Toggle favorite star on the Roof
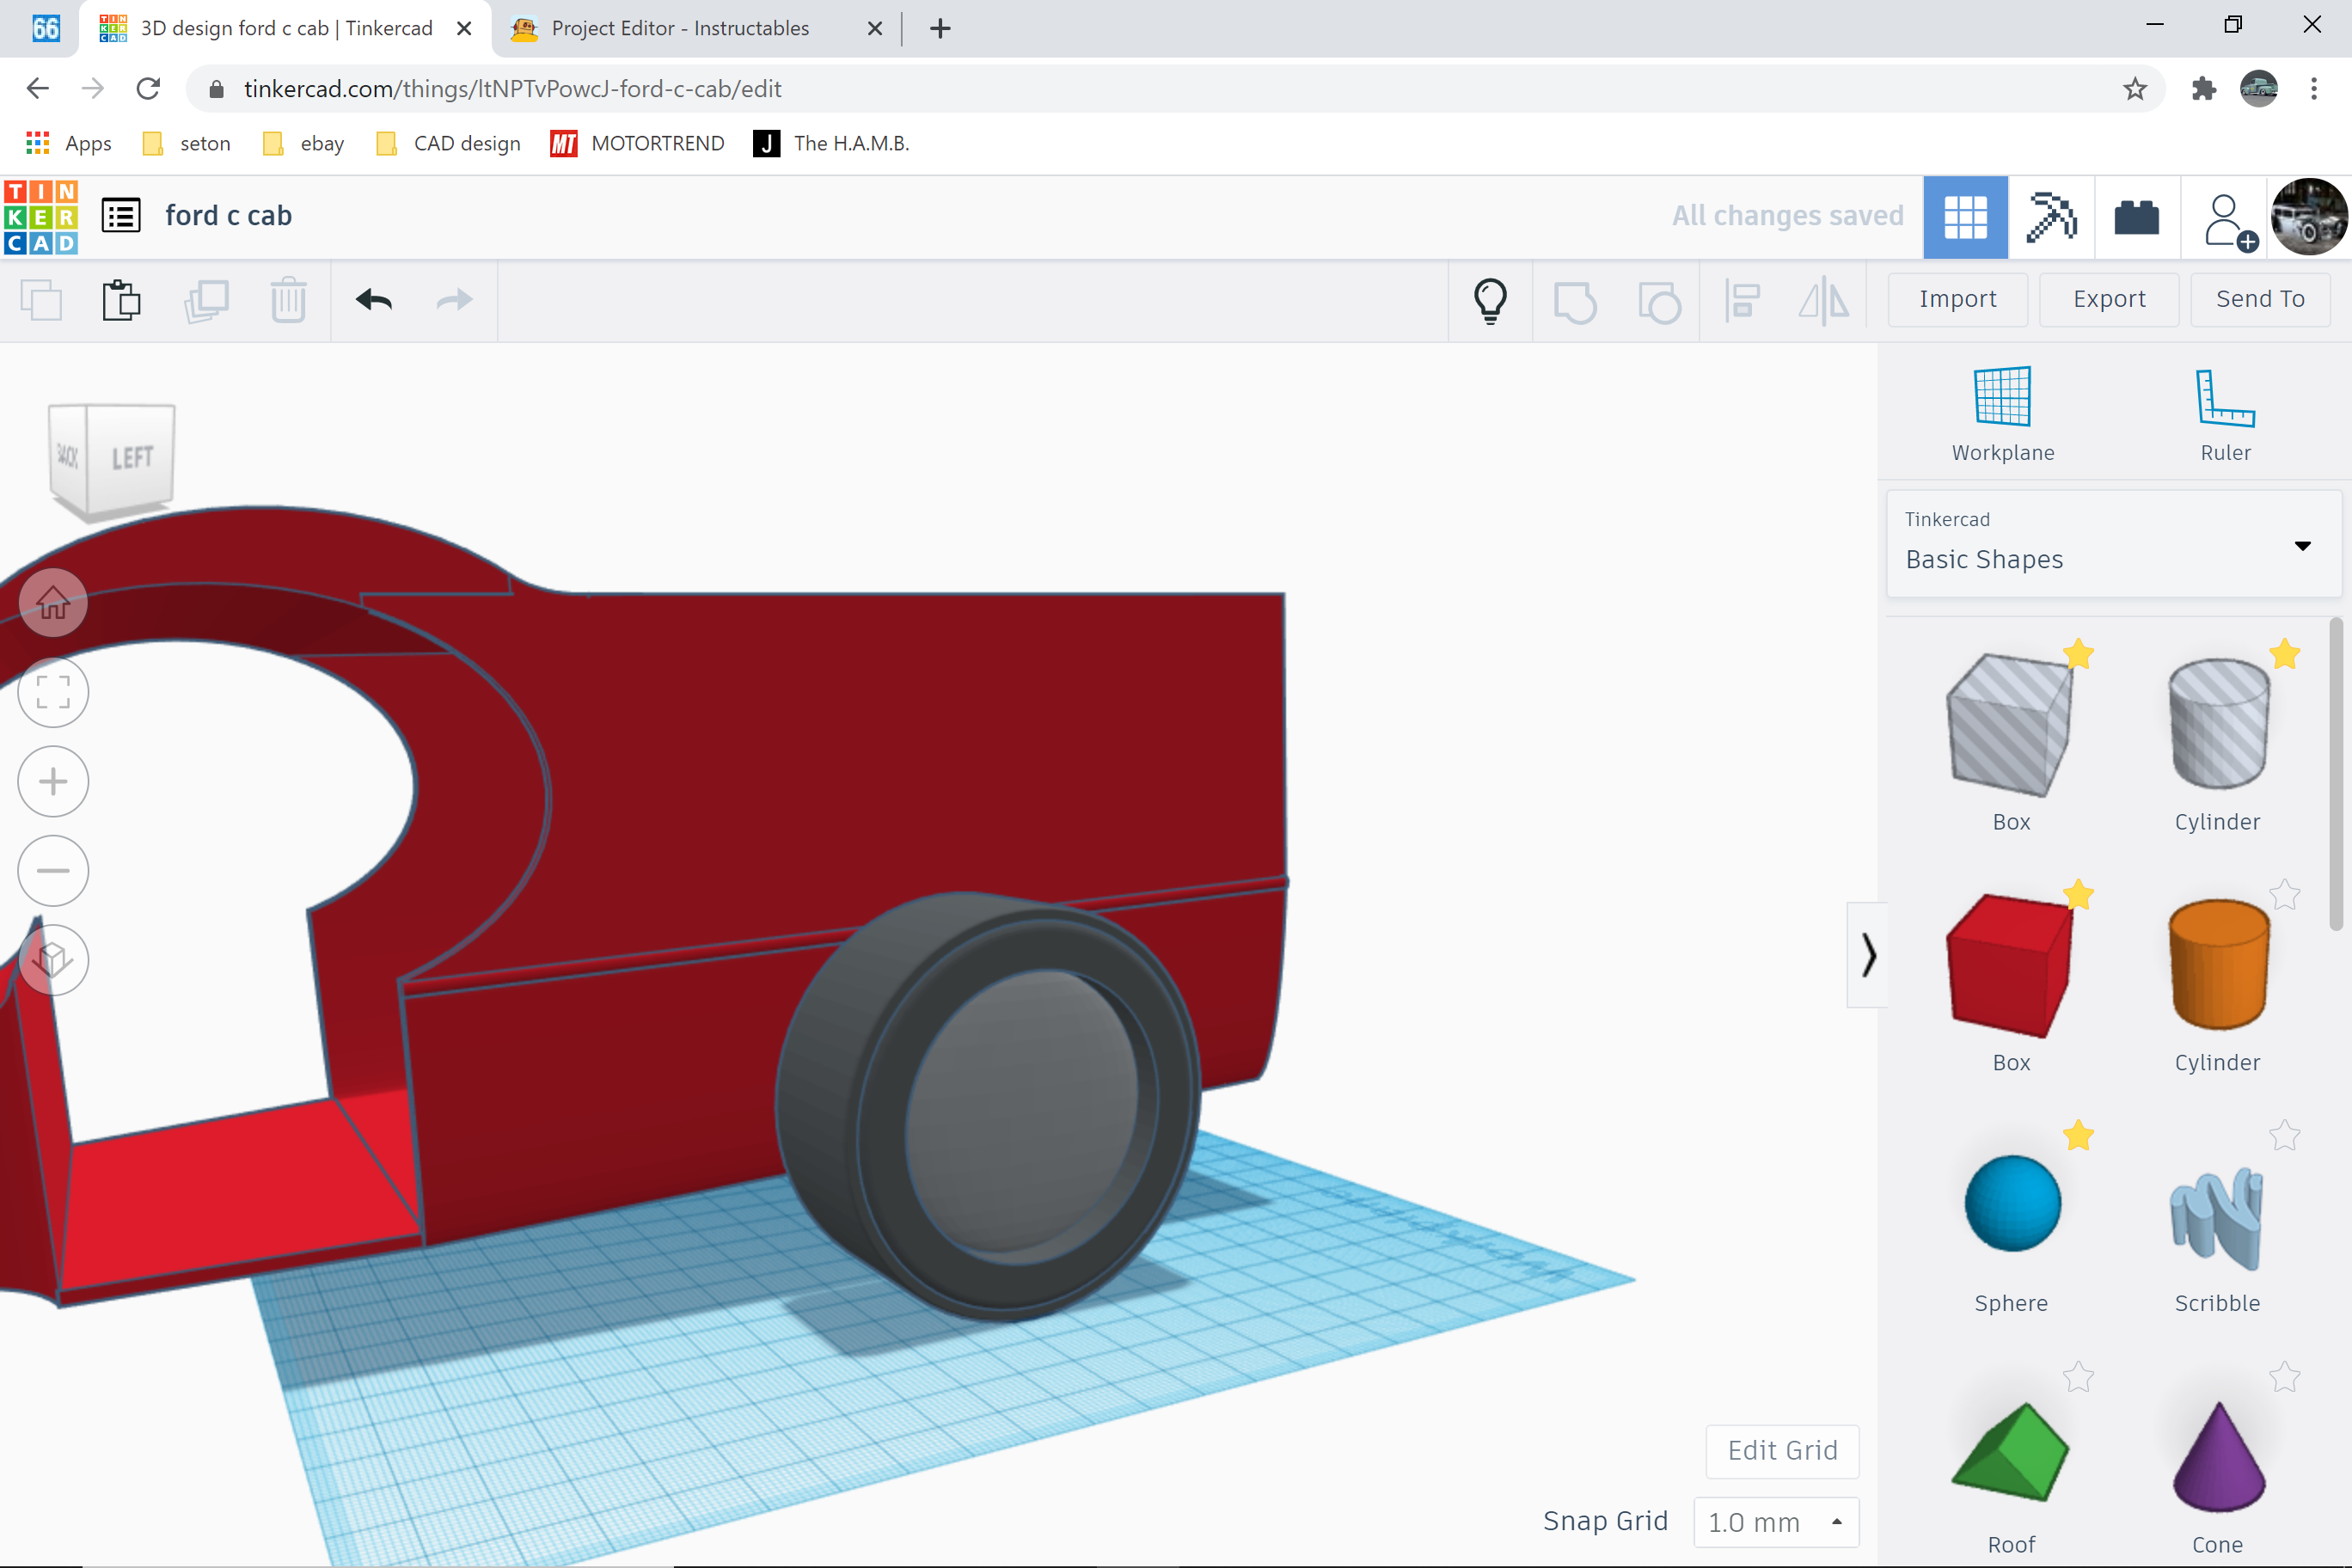 pos(2078,1377)
